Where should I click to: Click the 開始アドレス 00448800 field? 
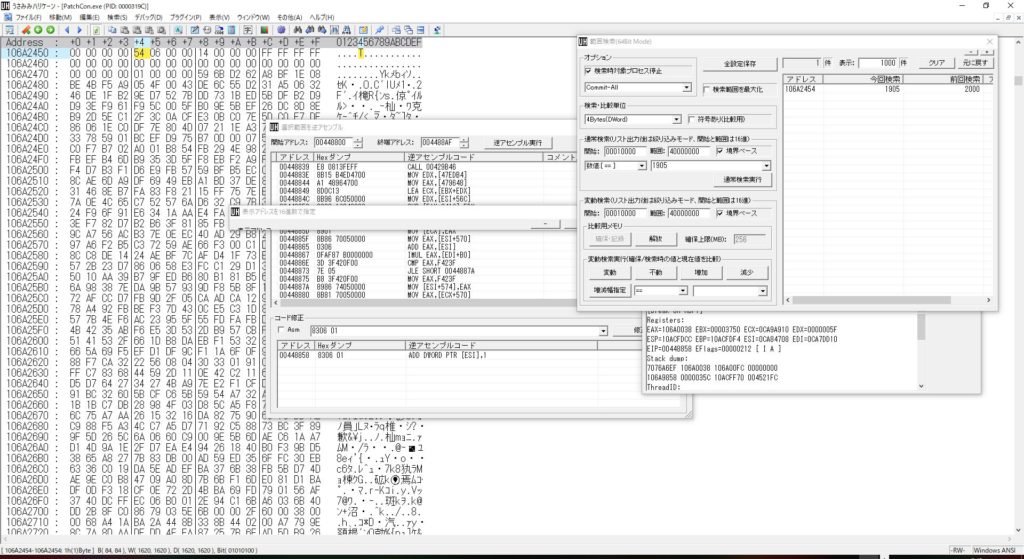[332, 142]
